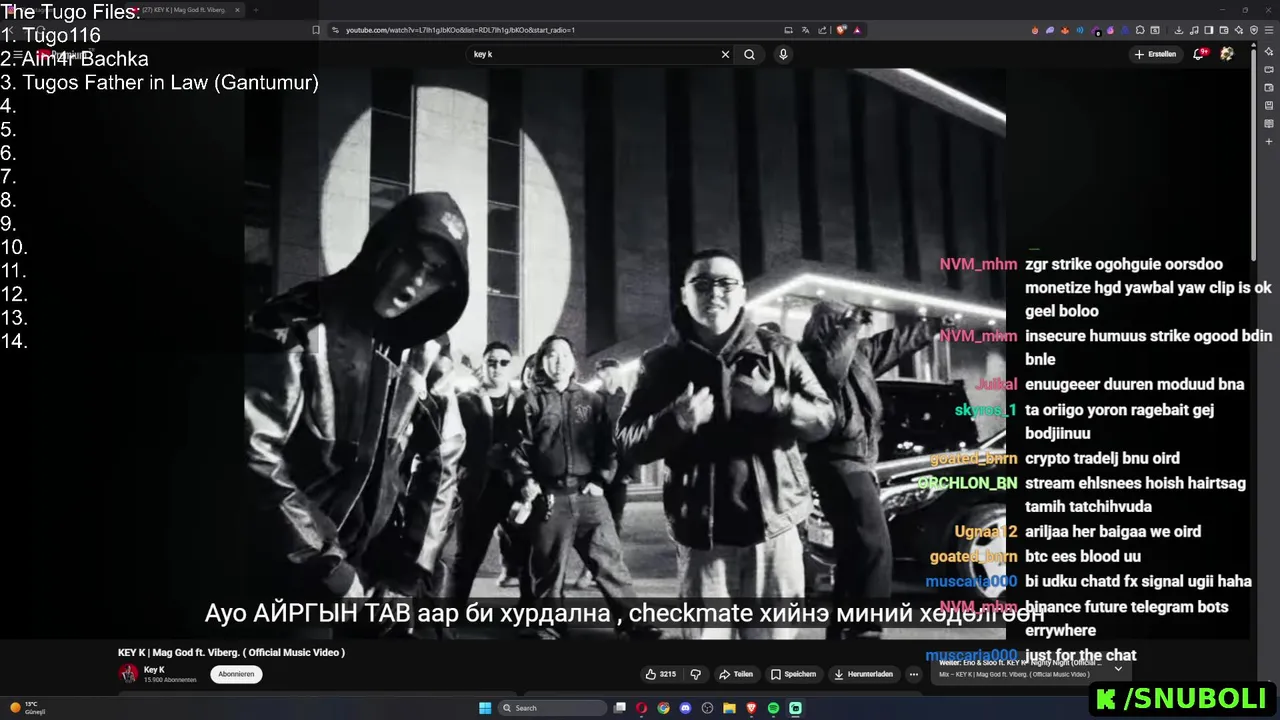Open Brave Rewards triangle icon
The height and width of the screenshot is (720, 1280).
(x=857, y=30)
